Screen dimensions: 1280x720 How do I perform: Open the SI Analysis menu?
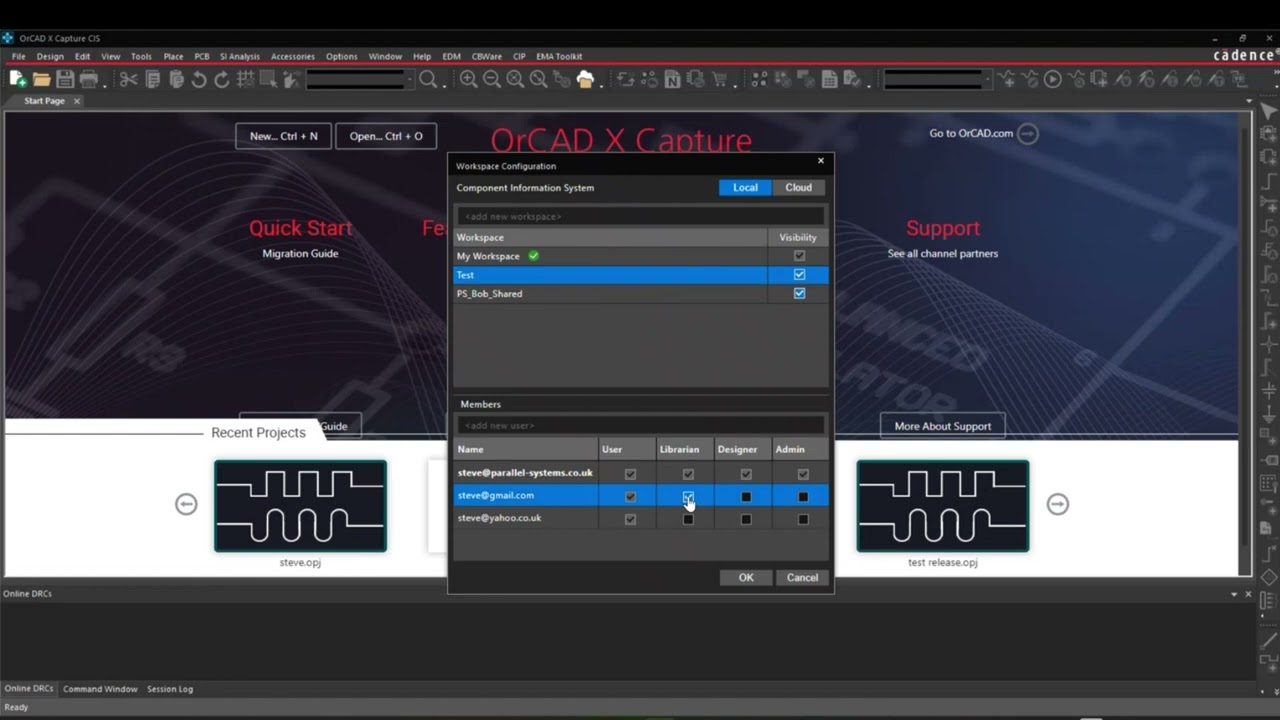240,57
